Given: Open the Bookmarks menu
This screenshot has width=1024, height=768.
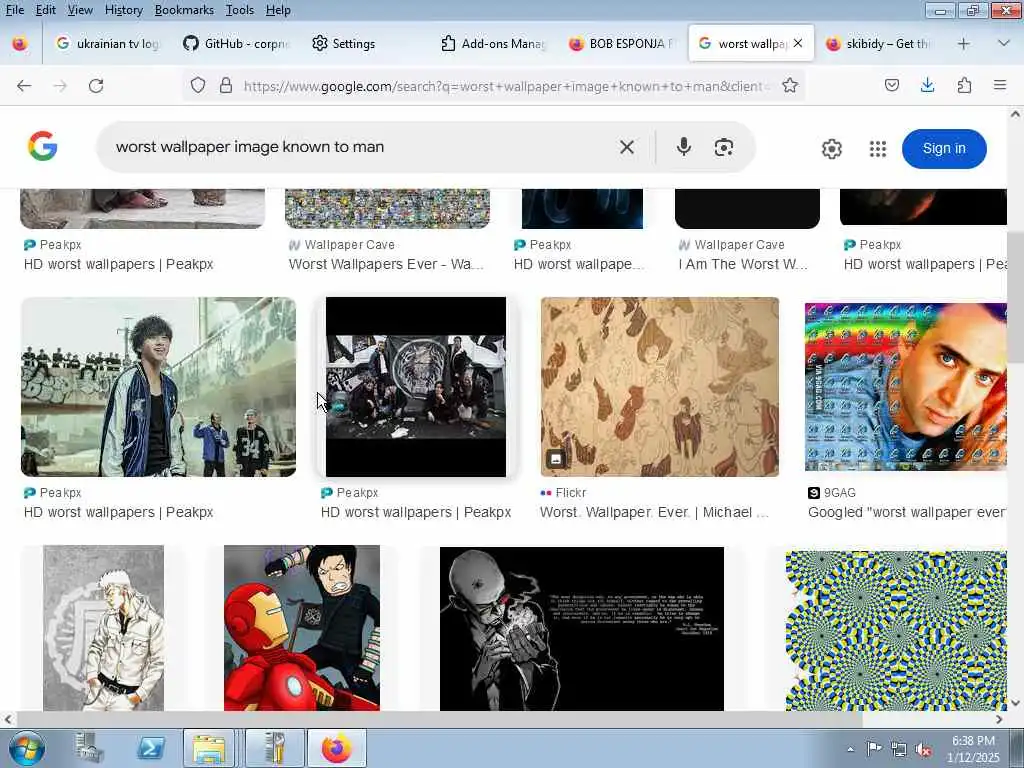Looking at the screenshot, I should click(184, 10).
